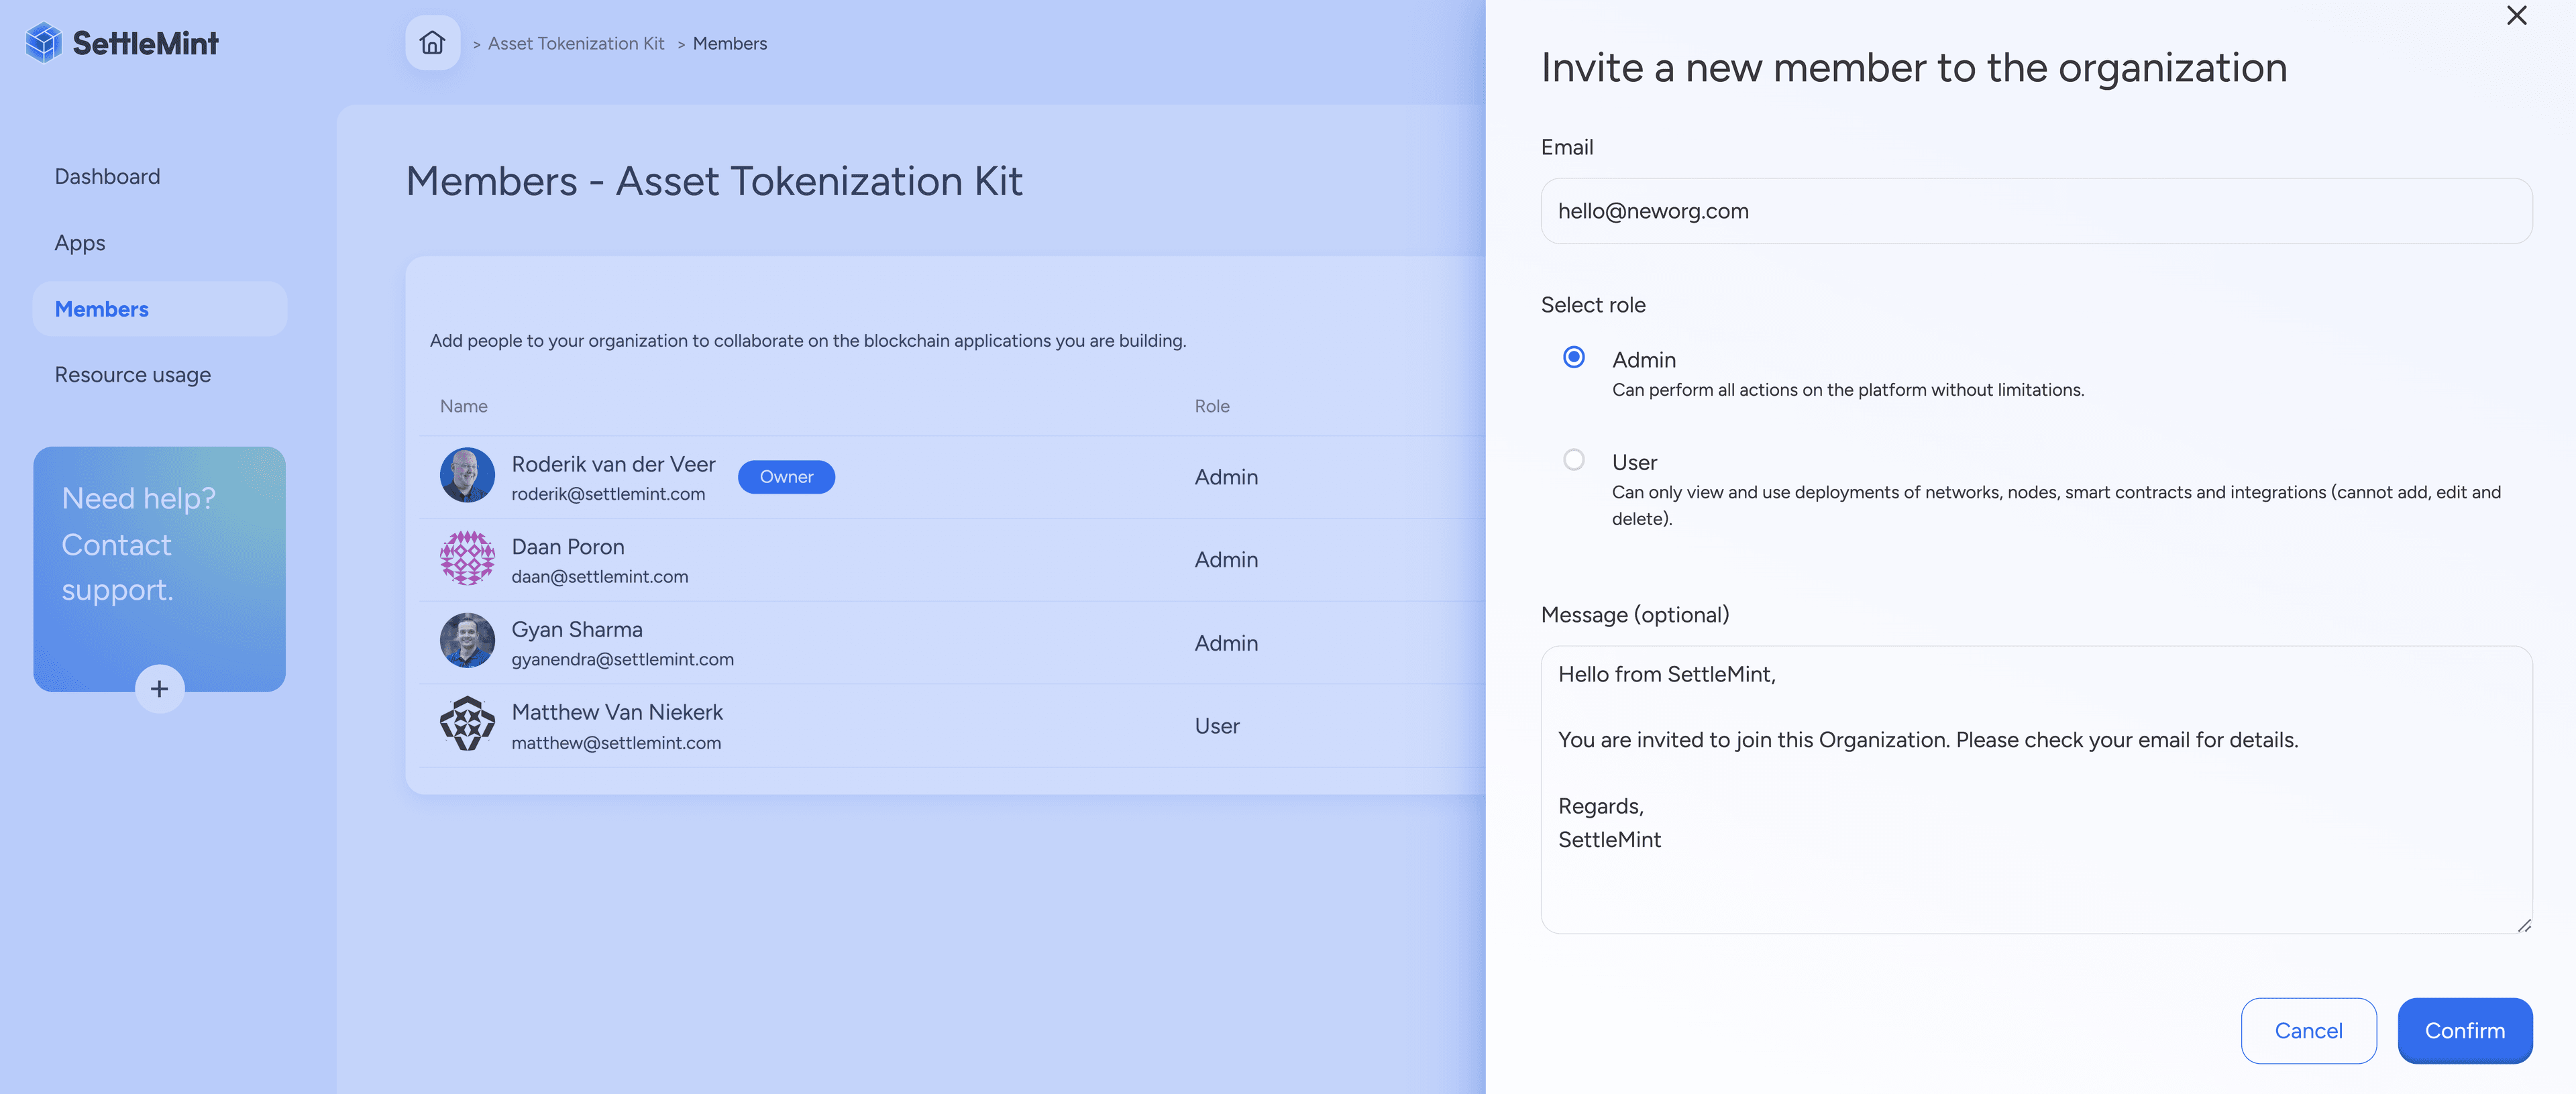Open Resource usage in the sidebar
2576x1094 pixels.
point(132,375)
